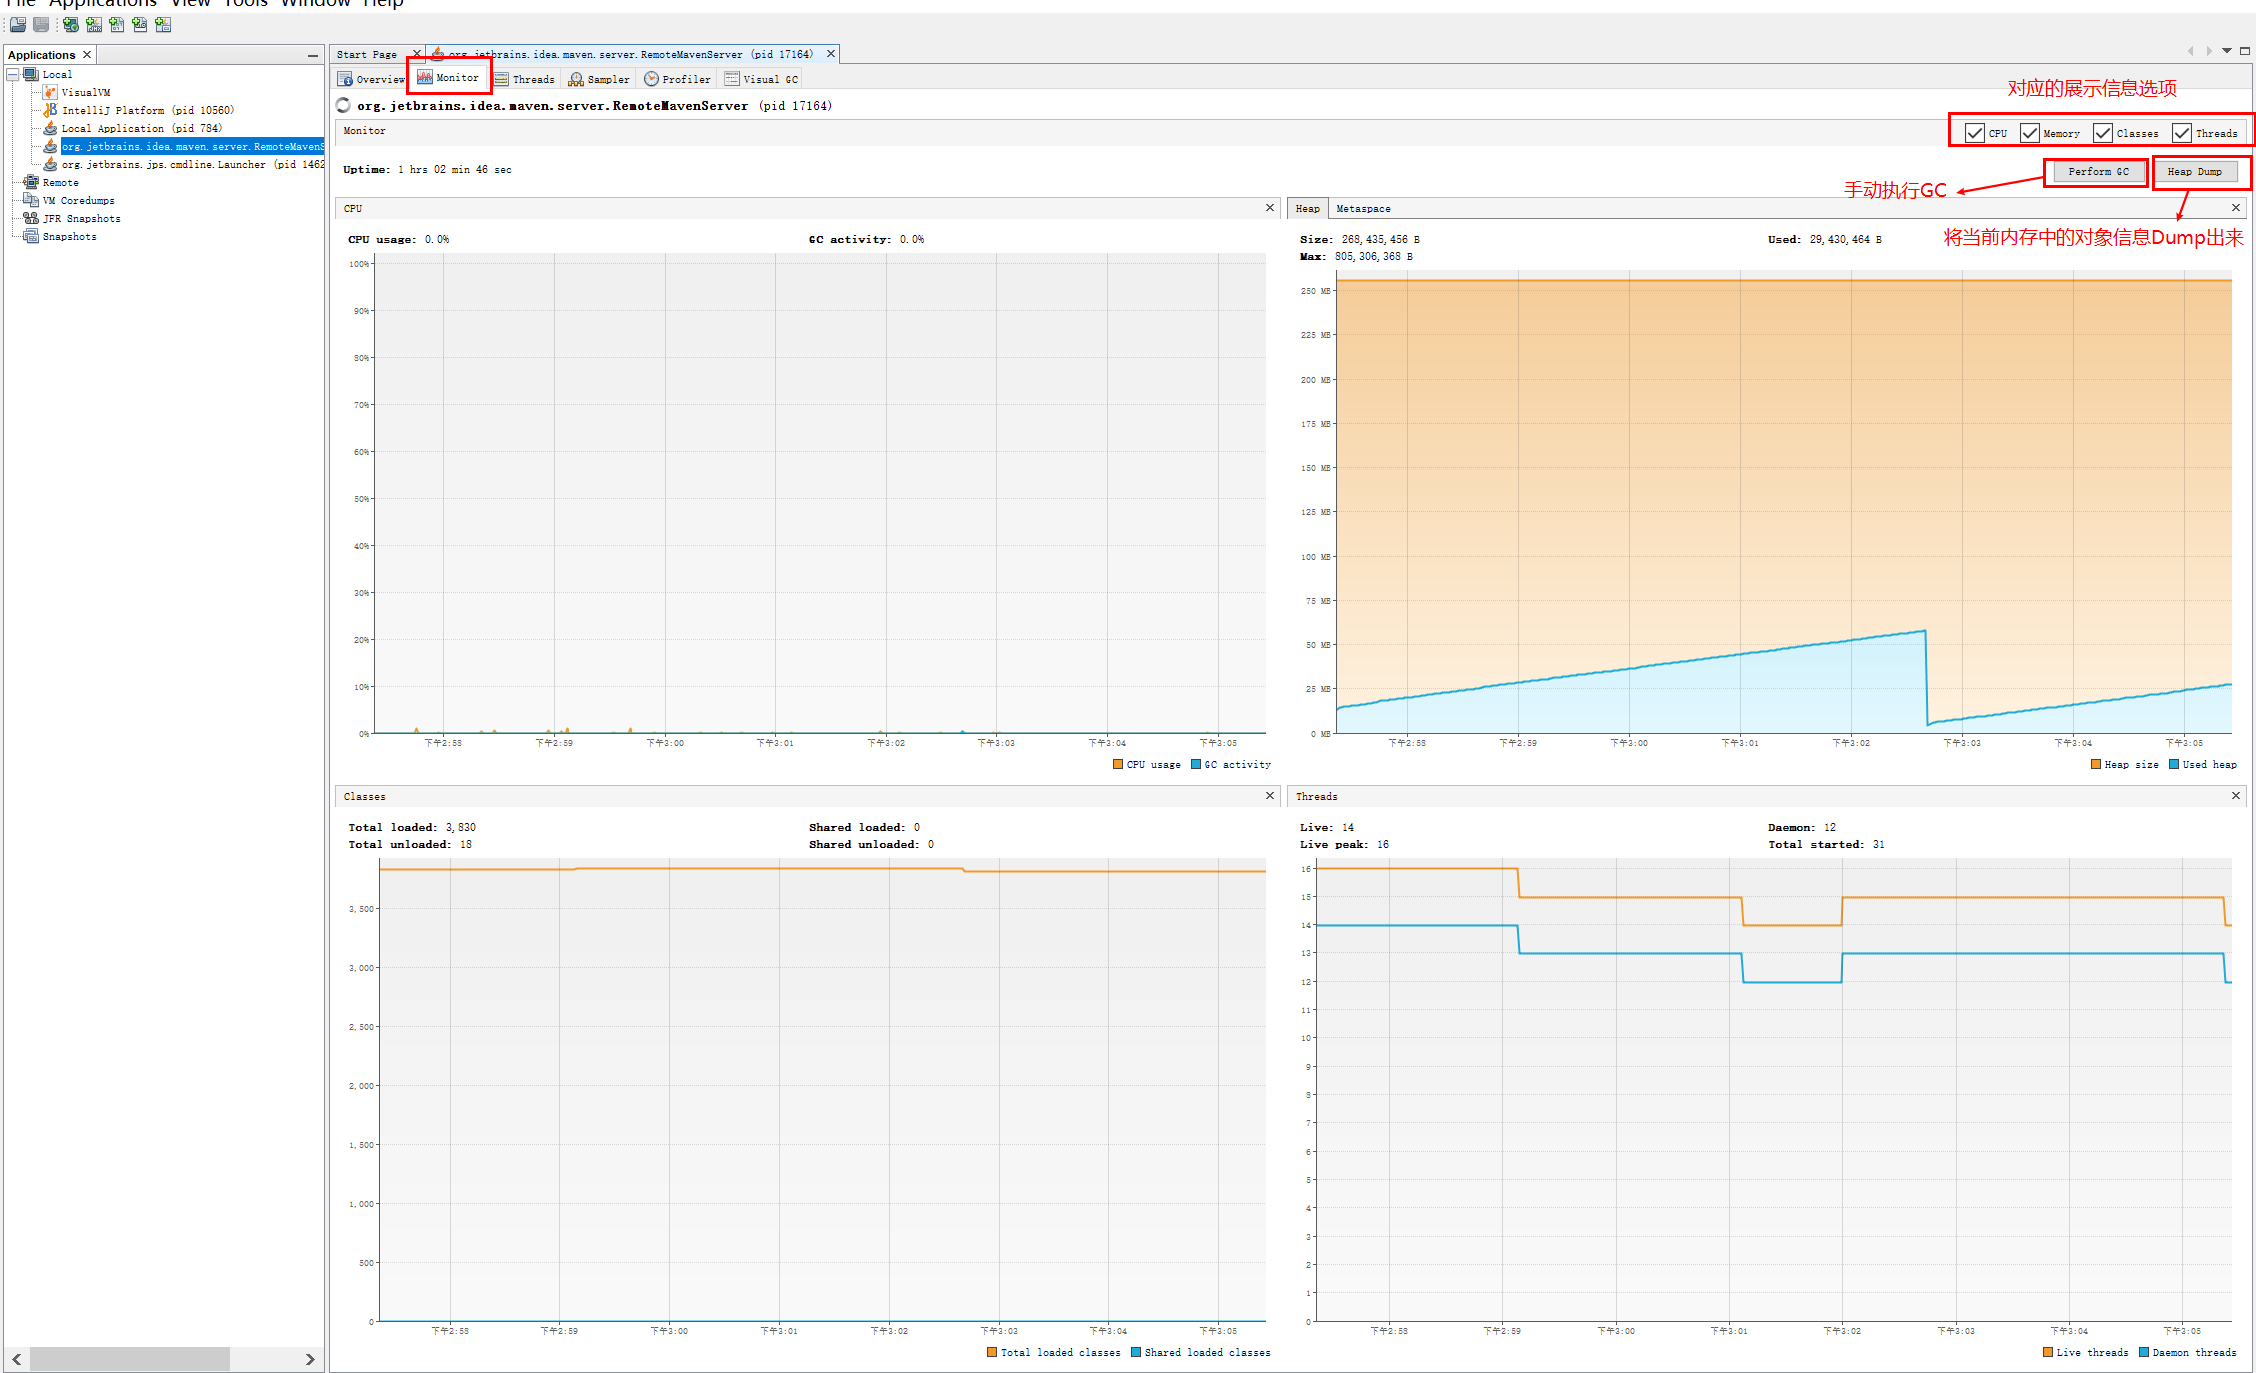Click the Overview tab's info icon
Viewport: 2256px width, 1373px height.
click(345, 79)
